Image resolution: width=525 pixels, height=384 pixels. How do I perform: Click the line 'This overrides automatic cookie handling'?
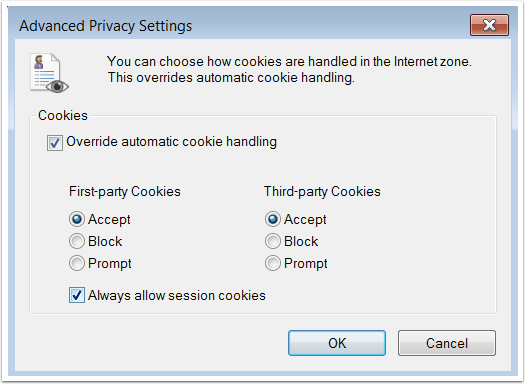[231, 78]
